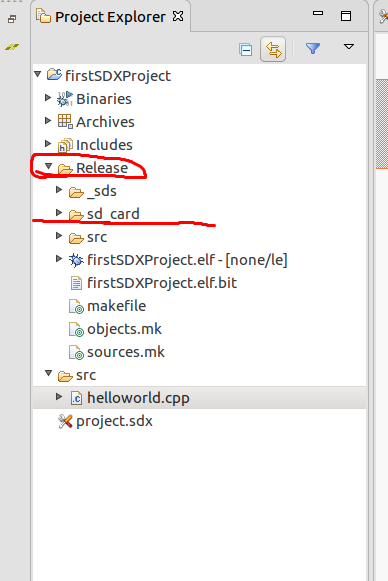Viewport: 388px width, 581px height.
Task: Click the _sds folder icon
Action: pyautogui.click(x=76, y=192)
